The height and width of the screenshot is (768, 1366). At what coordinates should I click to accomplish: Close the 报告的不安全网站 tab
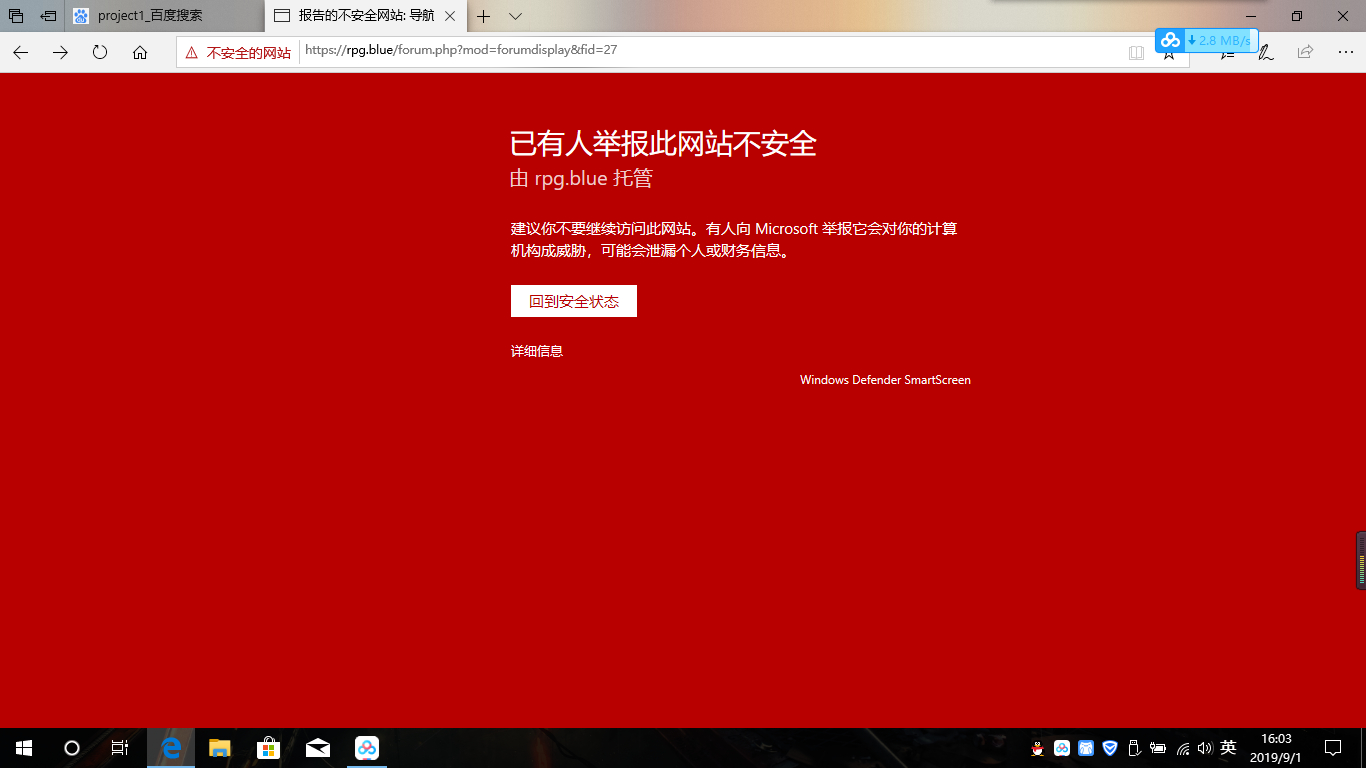click(450, 16)
